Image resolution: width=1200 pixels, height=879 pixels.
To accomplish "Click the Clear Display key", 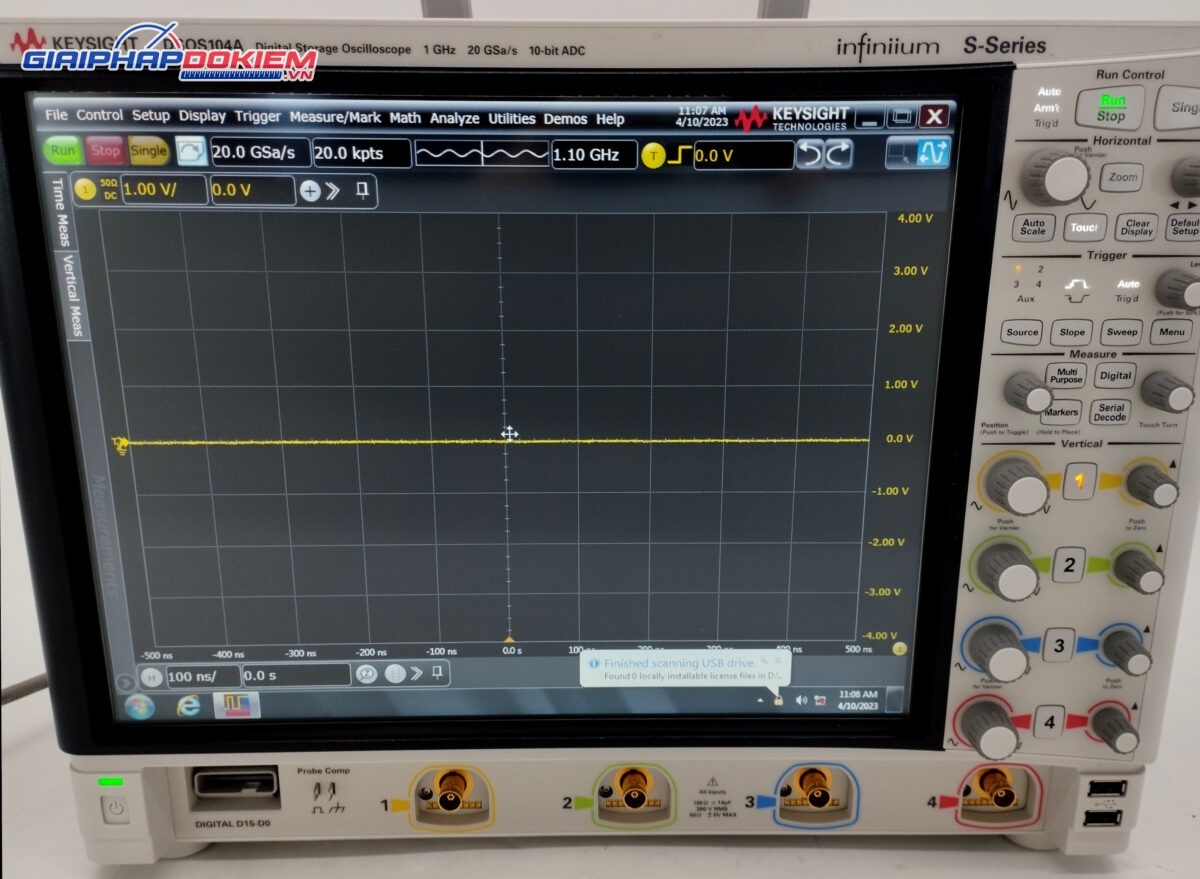I will point(1137,228).
